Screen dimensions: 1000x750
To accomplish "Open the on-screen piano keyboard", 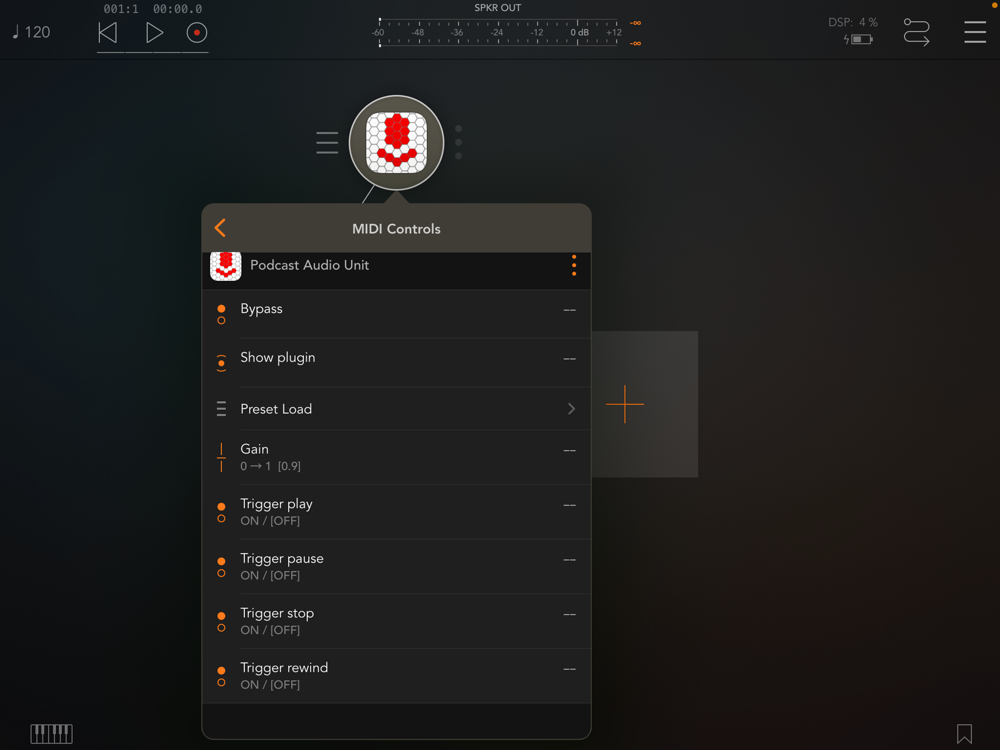I will click(x=52, y=733).
